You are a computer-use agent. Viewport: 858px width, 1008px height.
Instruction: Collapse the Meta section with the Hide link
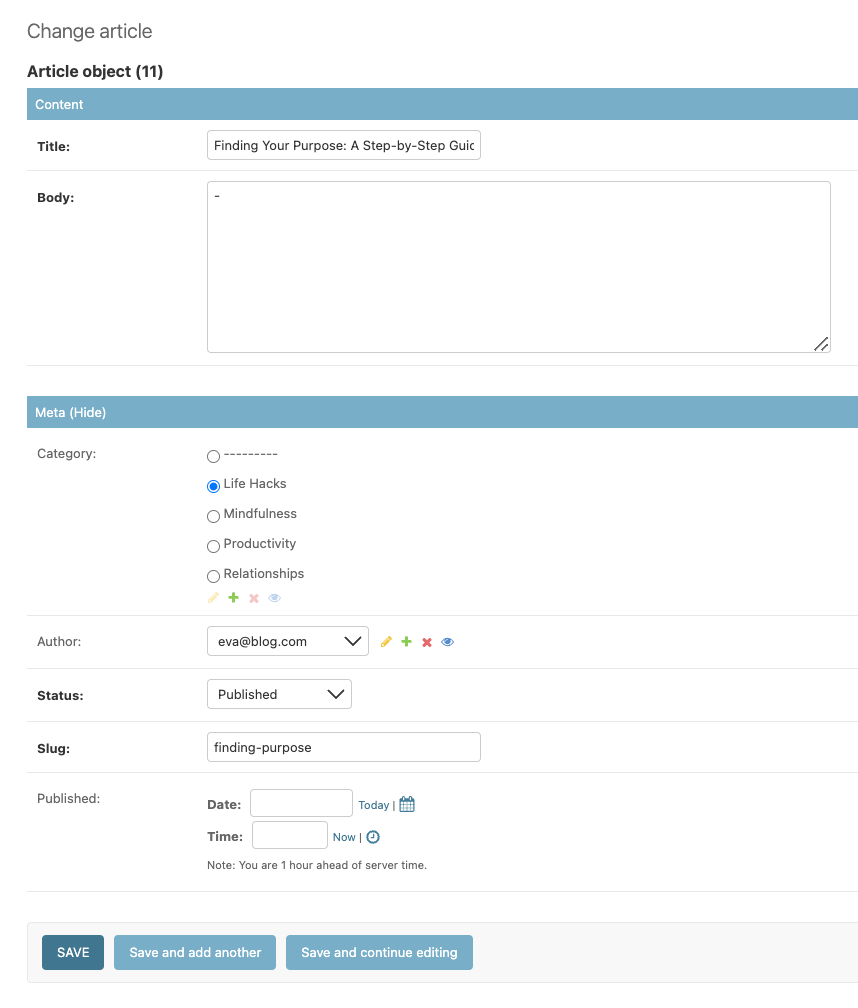tap(87, 411)
